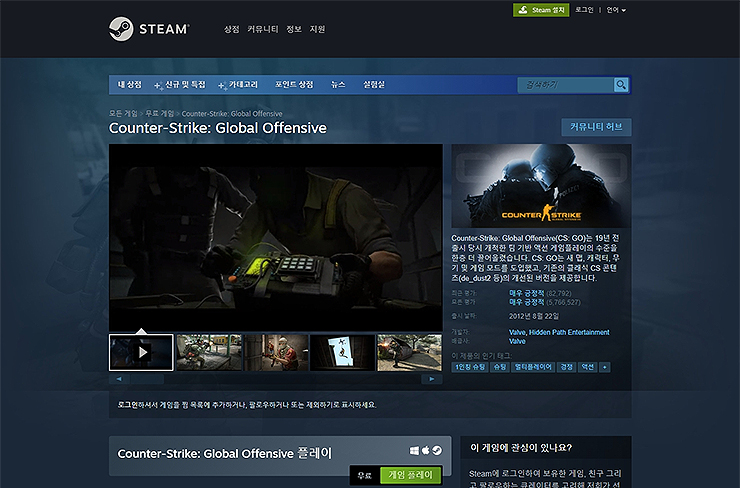Select the 포인트 상점 tab
The image size is (740, 488).
pos(294,84)
